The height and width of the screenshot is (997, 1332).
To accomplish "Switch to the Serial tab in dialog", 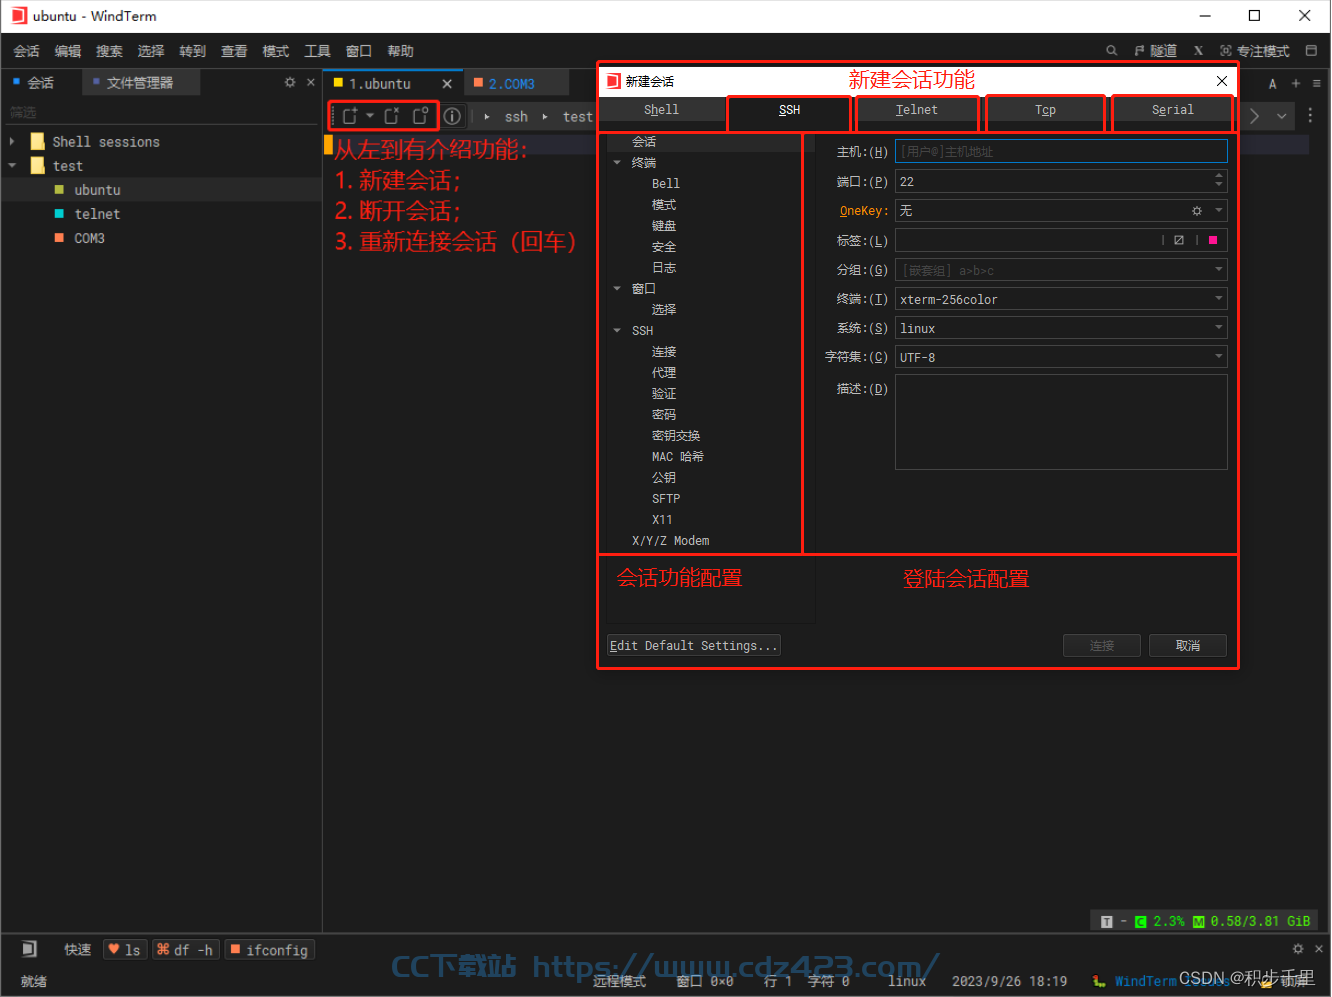I will click(1172, 110).
